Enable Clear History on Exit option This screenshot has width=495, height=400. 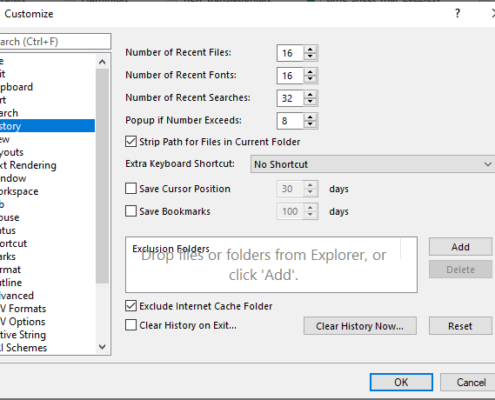tap(131, 325)
